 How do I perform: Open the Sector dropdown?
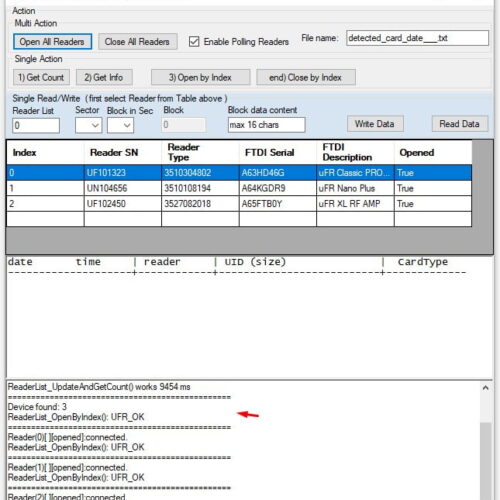(x=88, y=125)
